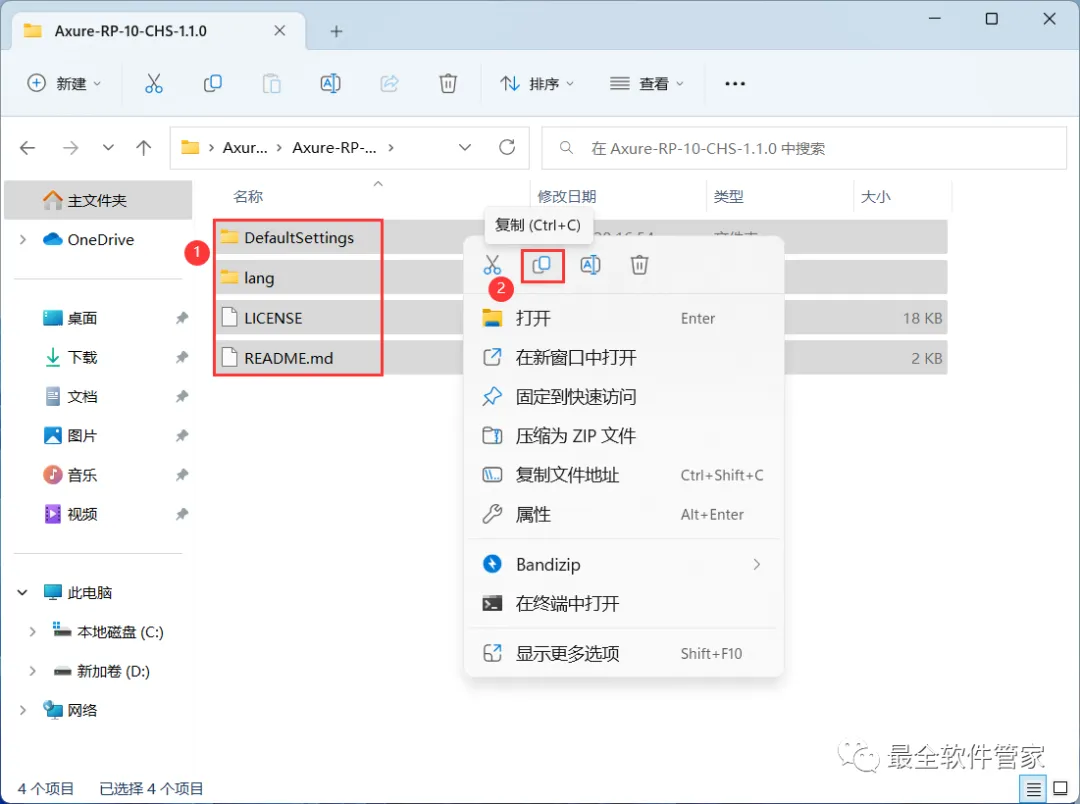
Task: Click the Paste icon in the top toolbar
Action: pos(271,84)
